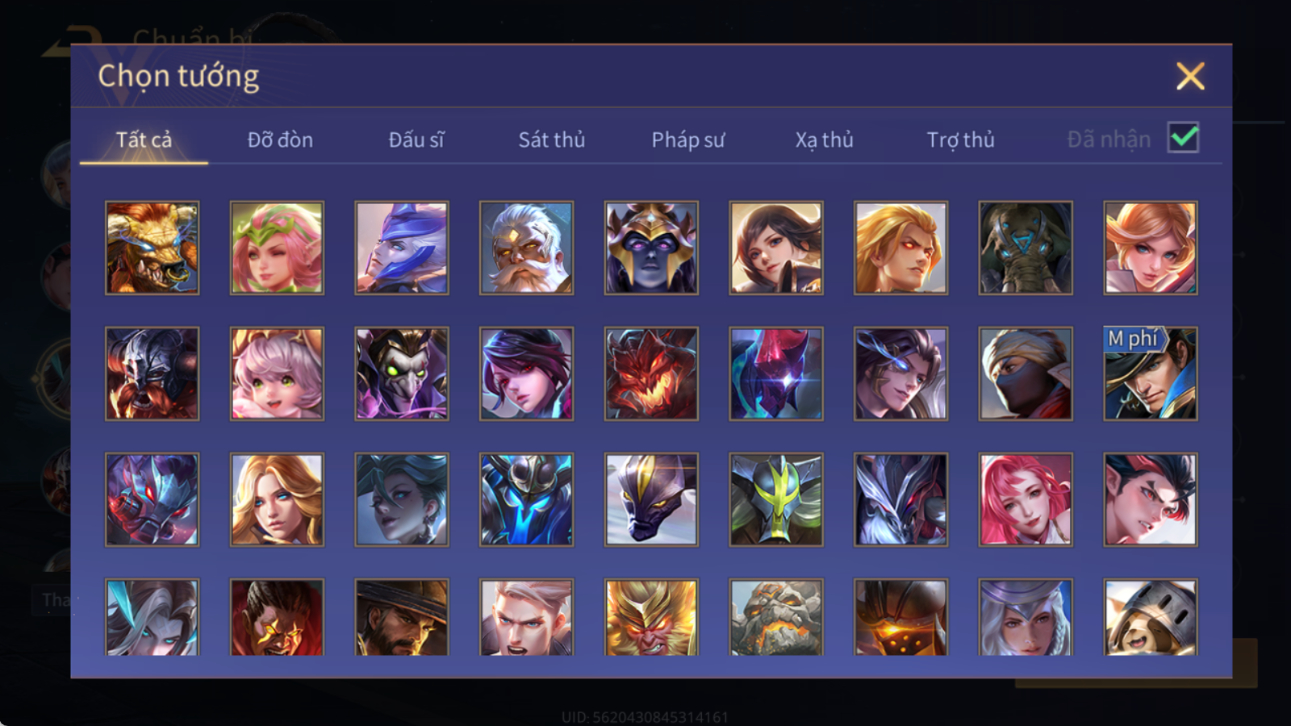Choose the pink-haired hero with green leaf crown
Image resolution: width=1291 pixels, height=726 pixels.
click(277, 248)
